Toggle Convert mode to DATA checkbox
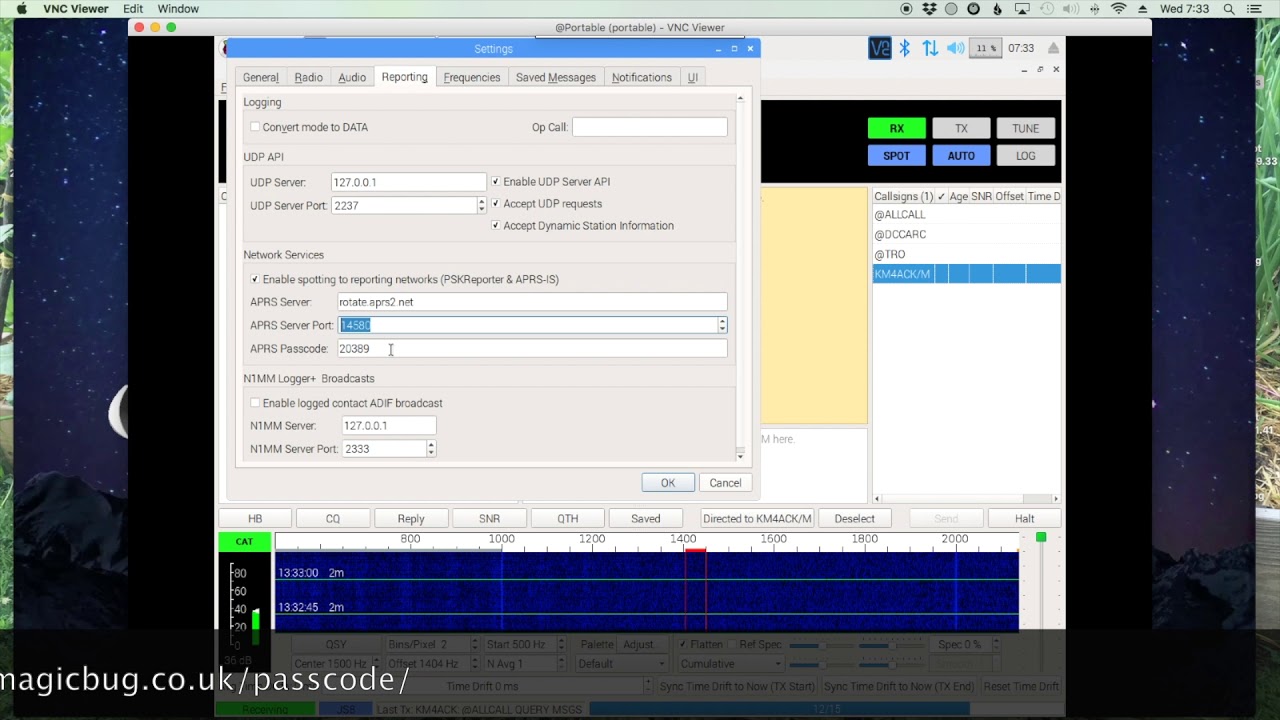 [255, 127]
